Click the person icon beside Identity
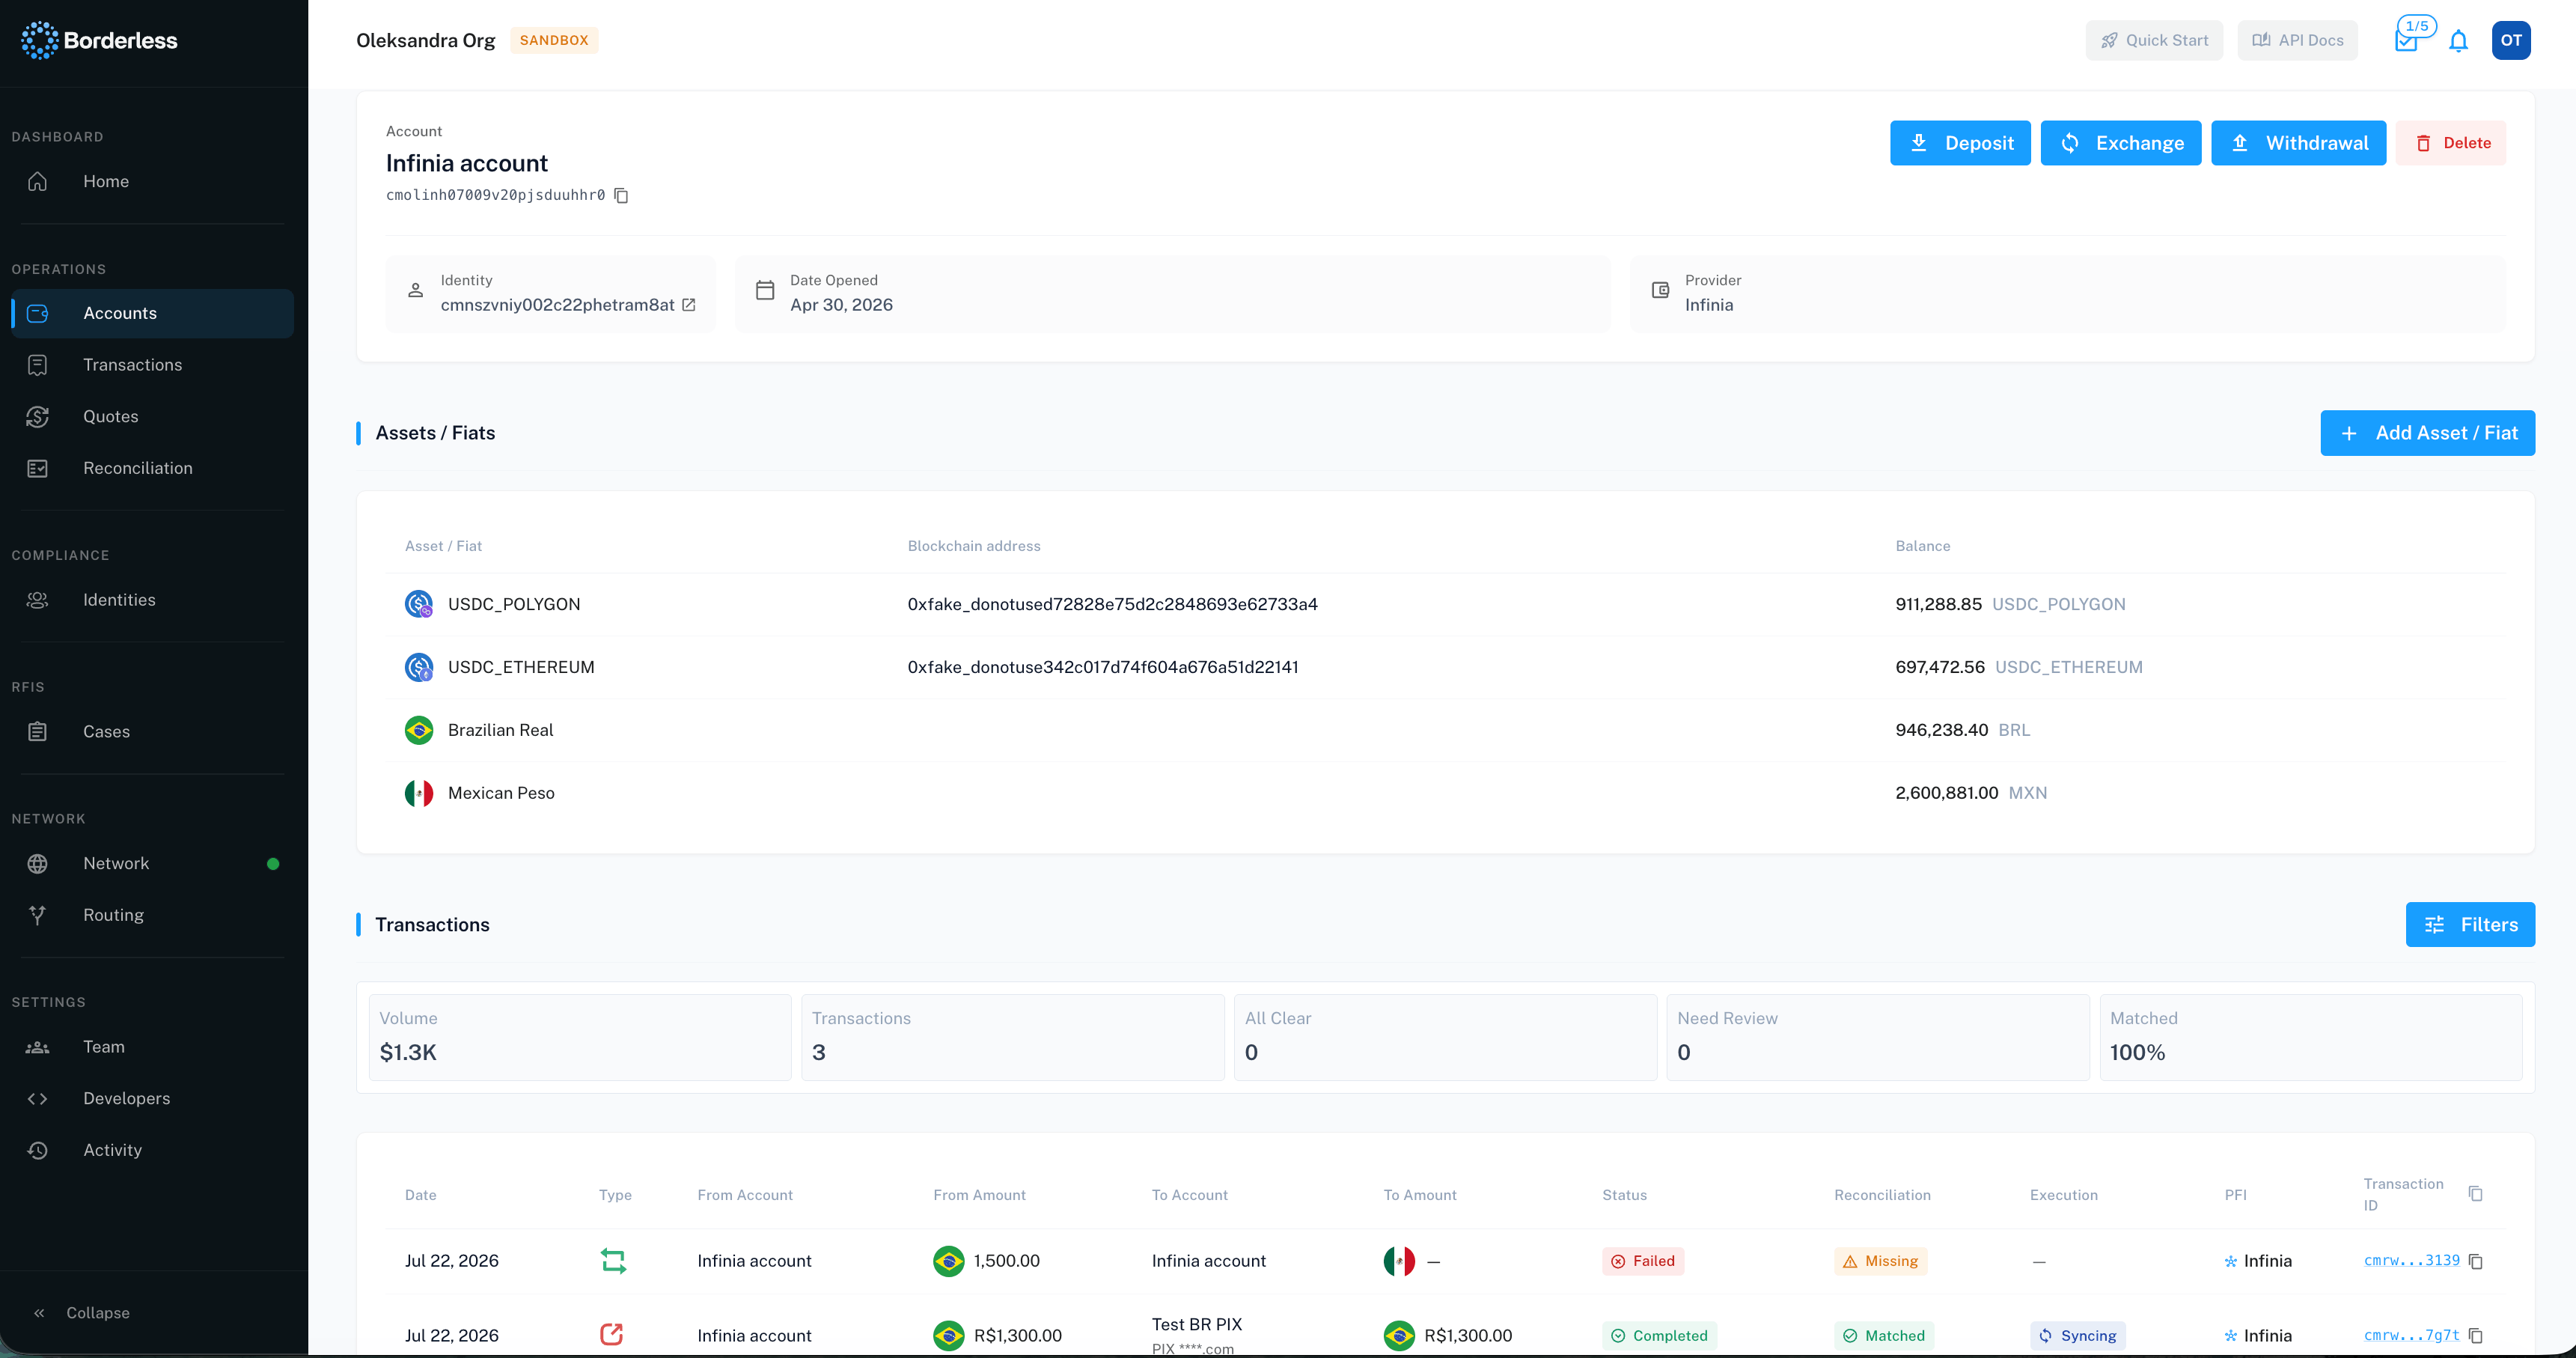 tap(415, 291)
